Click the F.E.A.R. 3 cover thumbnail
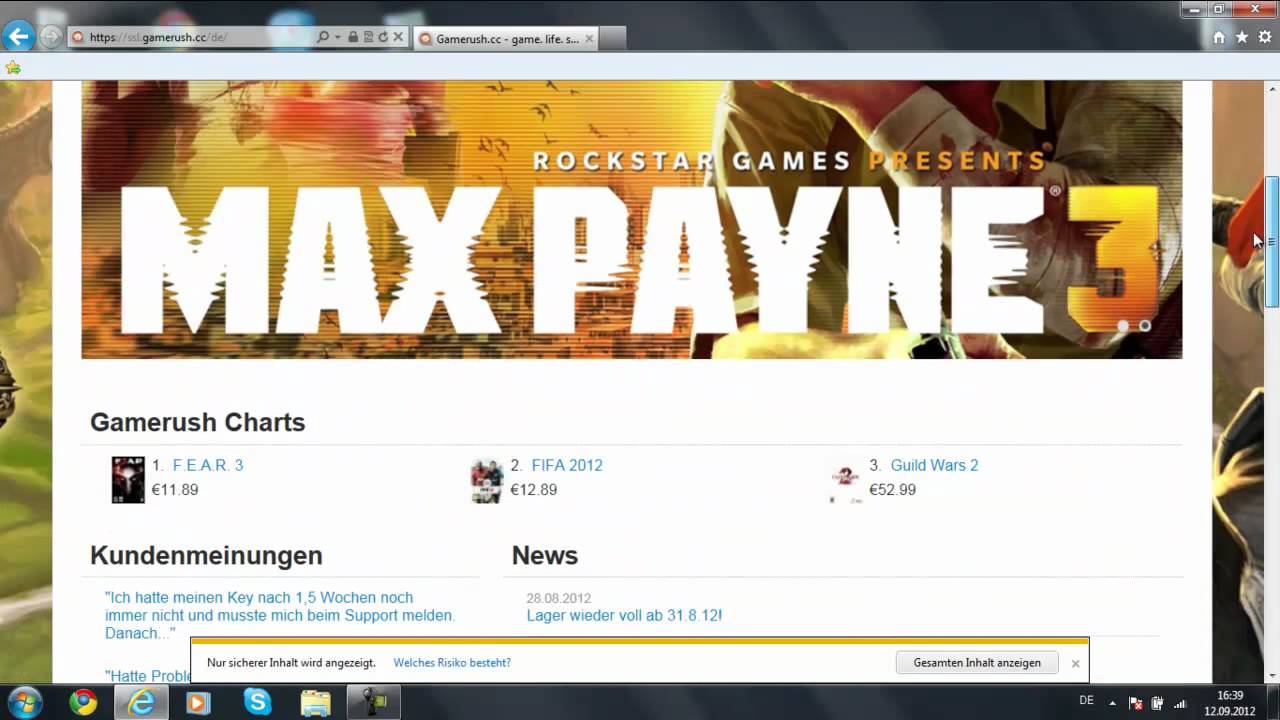This screenshot has width=1280, height=720. click(x=128, y=480)
